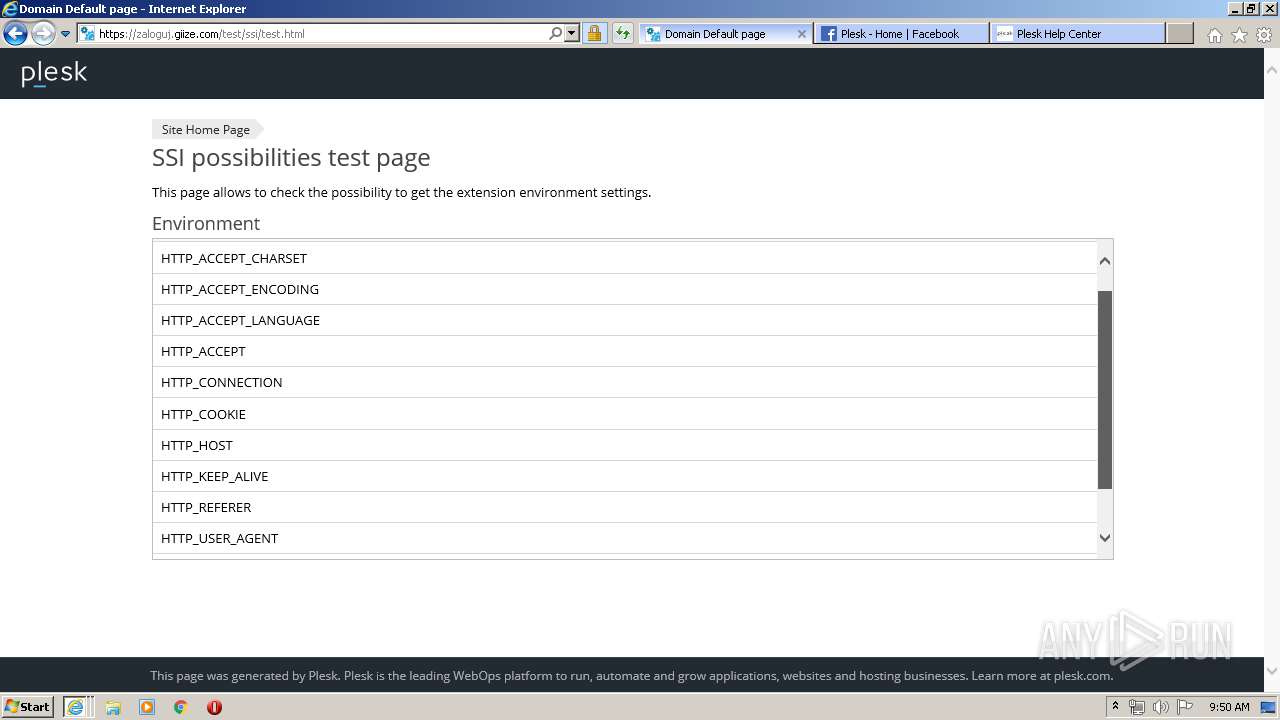Select HTTP_COOKIE row
1280x720 pixels.
(x=625, y=414)
